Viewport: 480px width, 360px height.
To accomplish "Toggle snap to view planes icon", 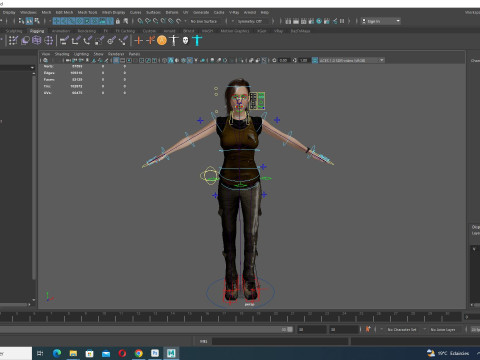I will (x=171, y=21).
